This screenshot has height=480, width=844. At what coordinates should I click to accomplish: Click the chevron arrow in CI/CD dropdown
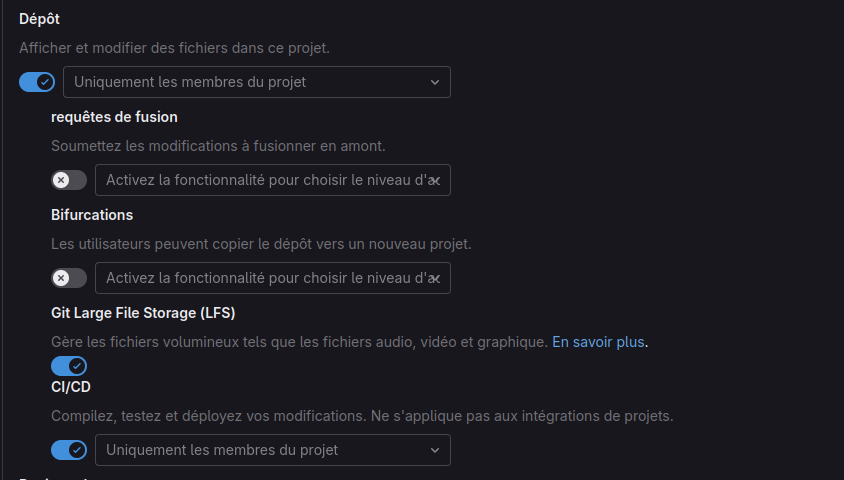click(x=434, y=450)
